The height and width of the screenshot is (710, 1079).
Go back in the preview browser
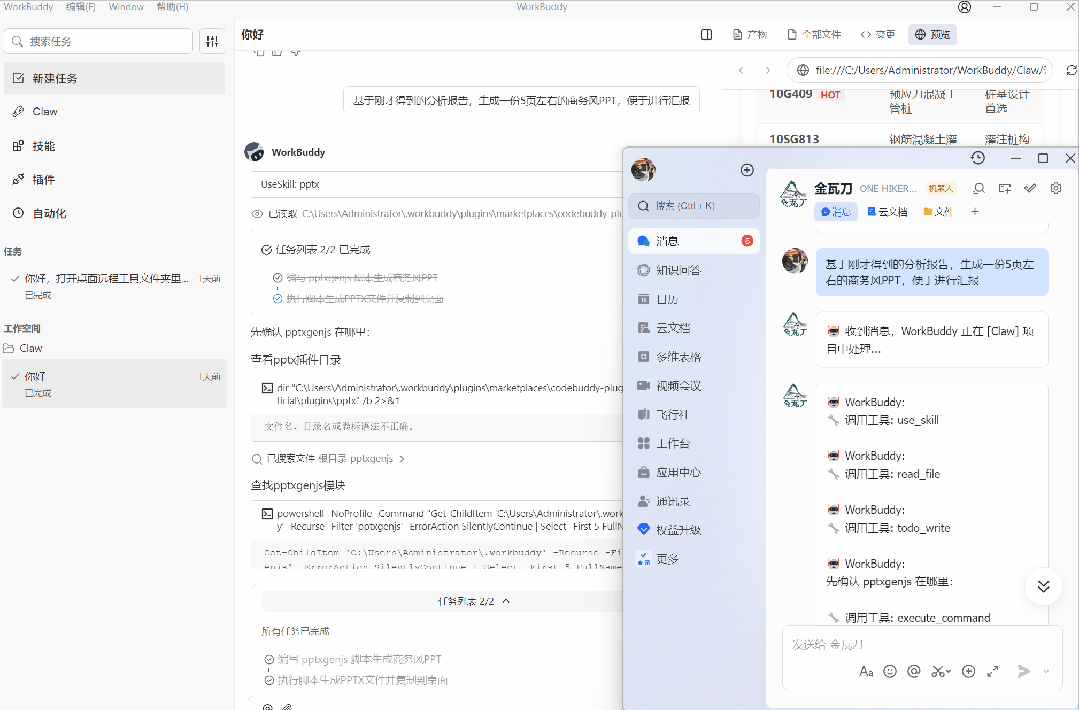(x=741, y=70)
